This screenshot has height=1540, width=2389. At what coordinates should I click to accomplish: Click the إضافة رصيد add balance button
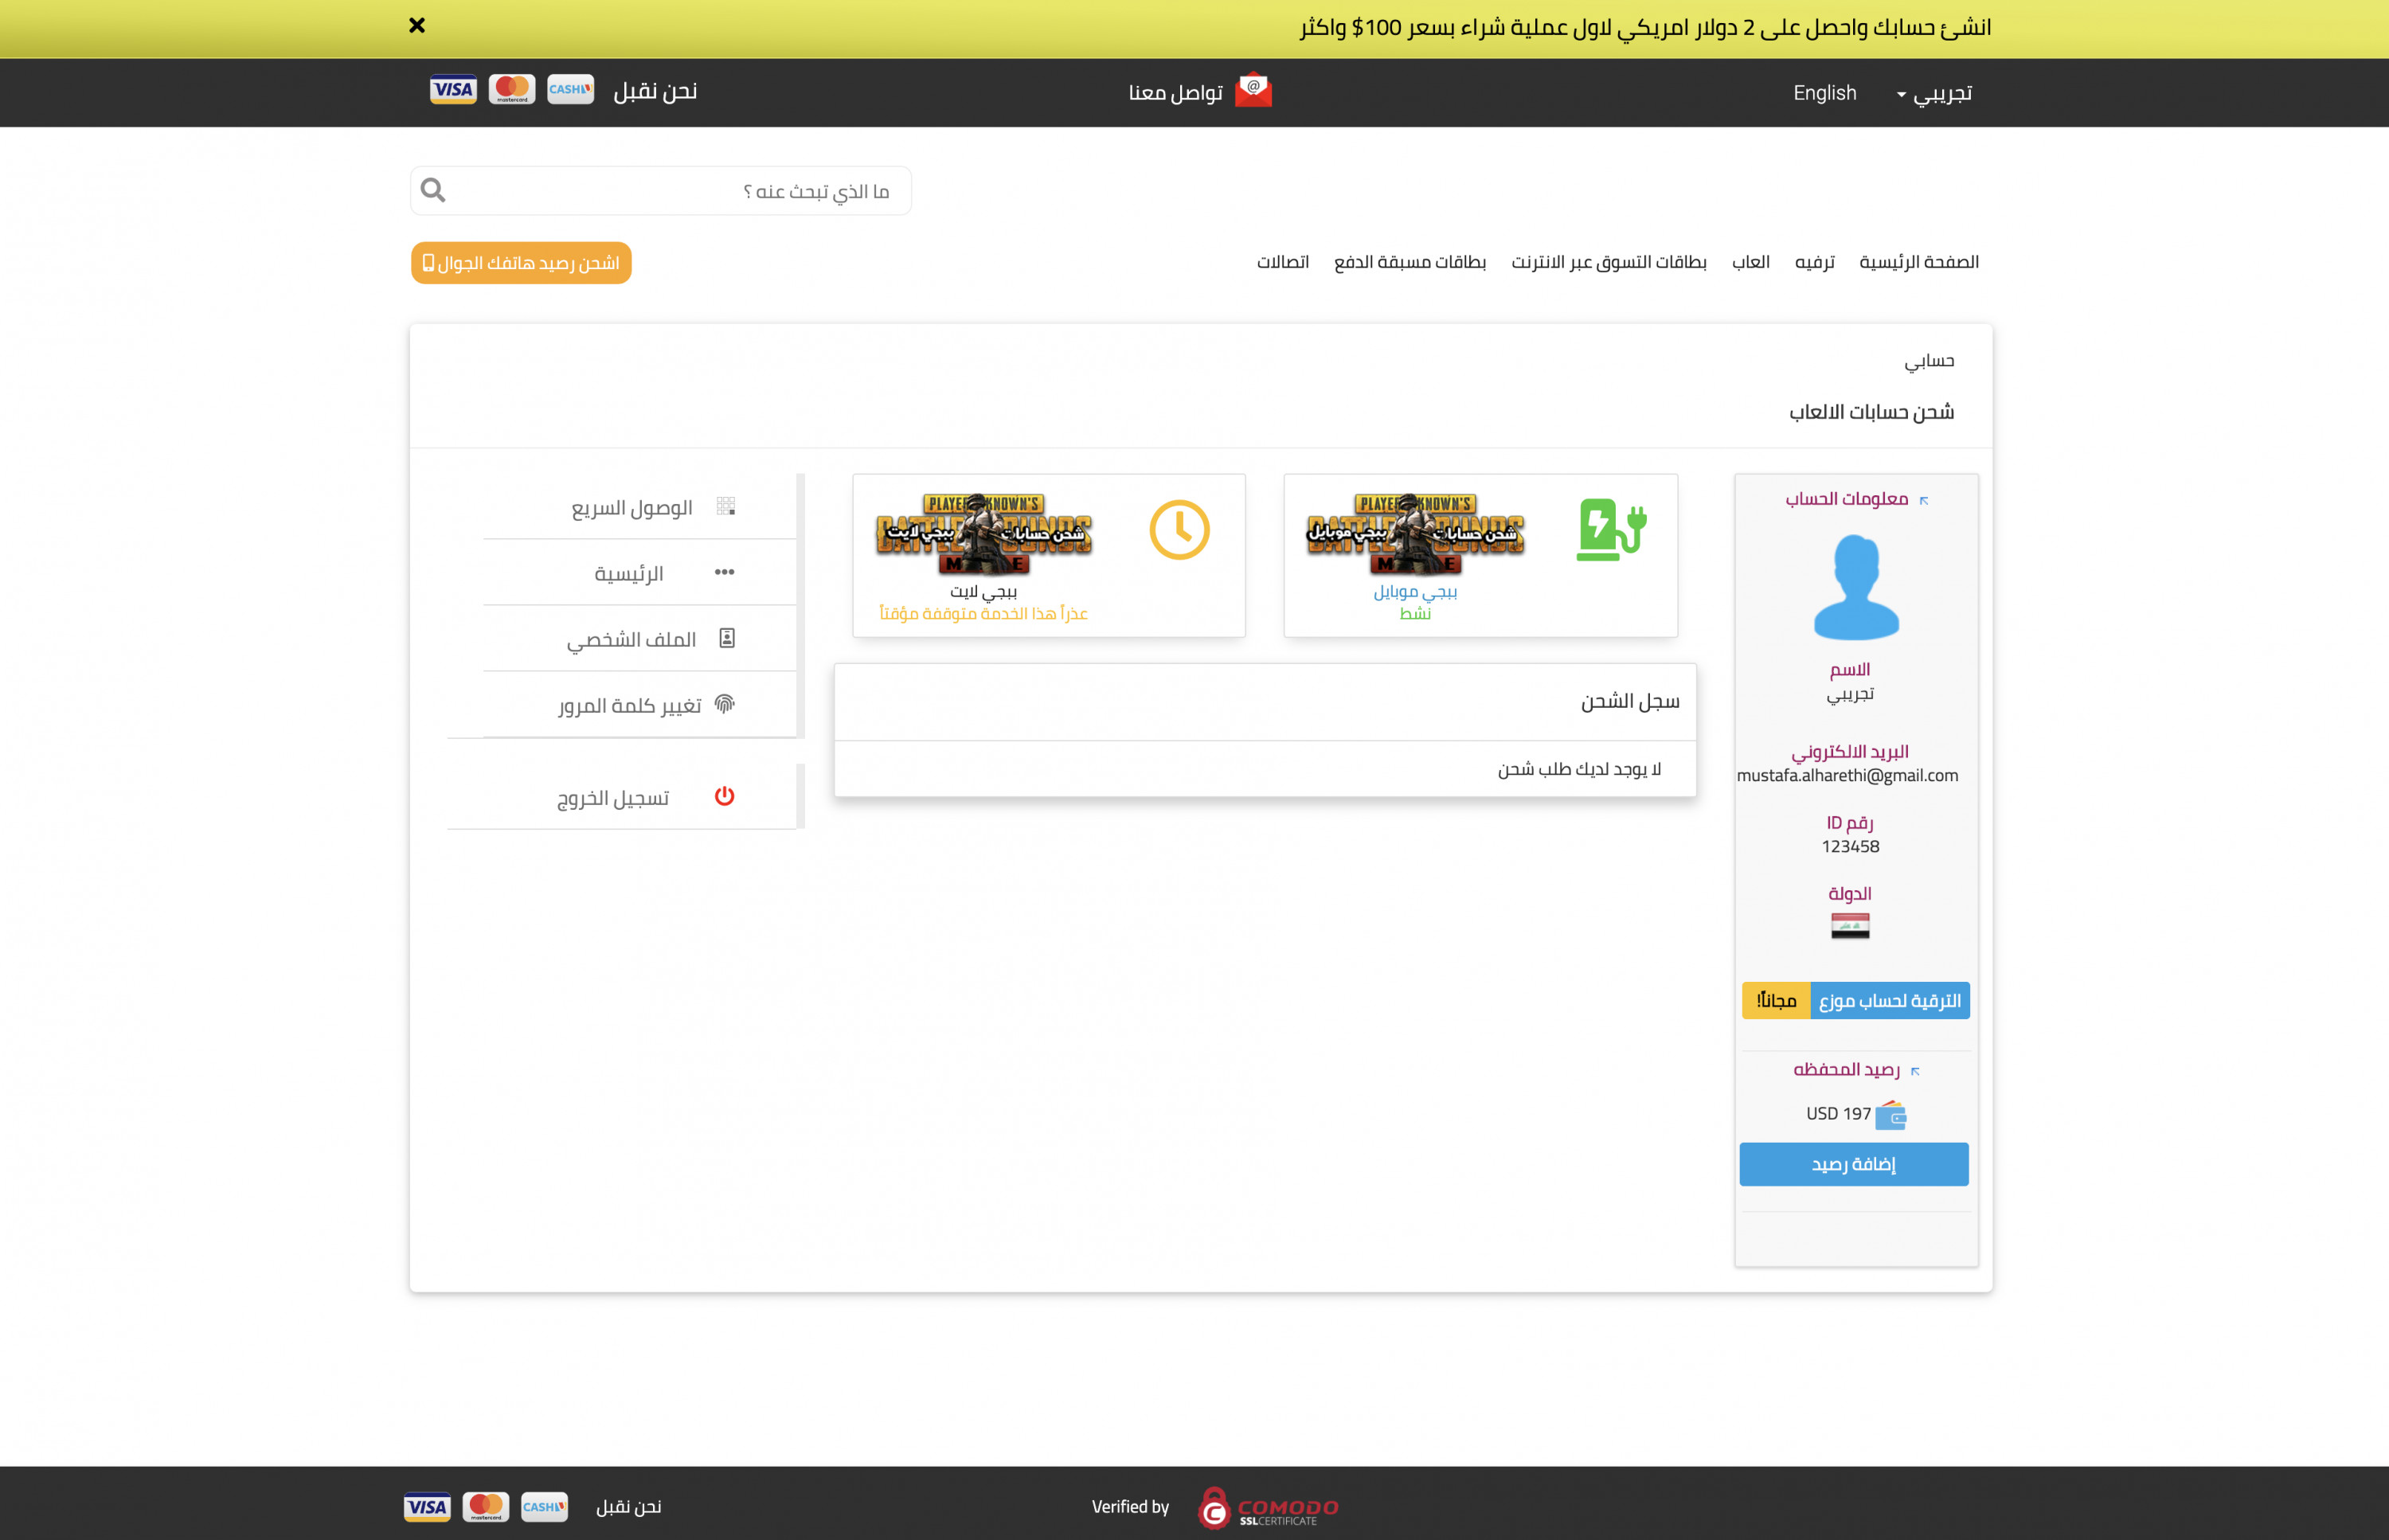click(1854, 1164)
